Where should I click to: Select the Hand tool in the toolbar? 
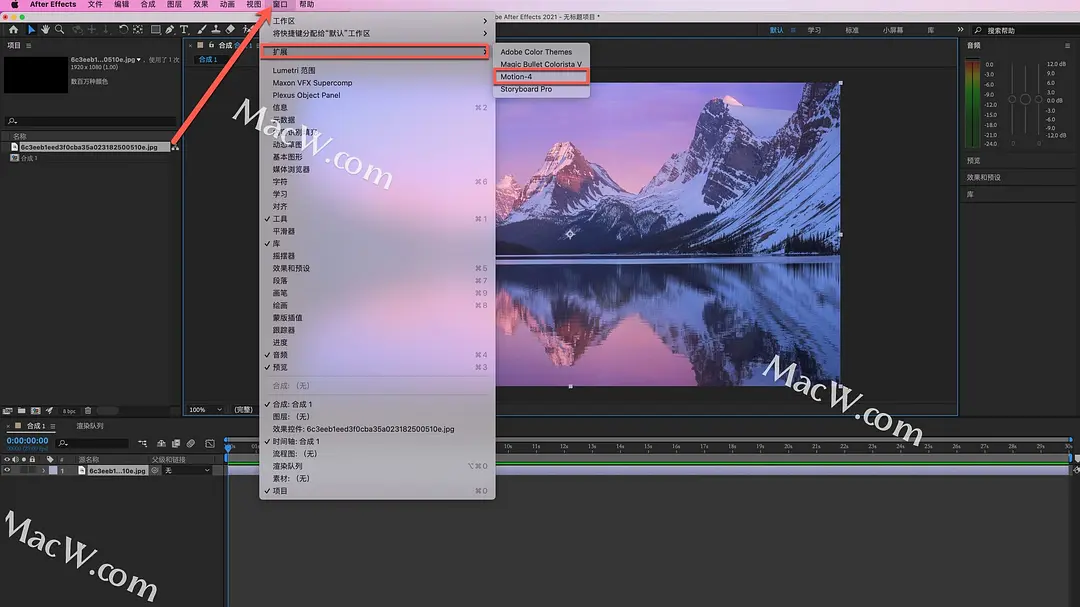tap(45, 29)
